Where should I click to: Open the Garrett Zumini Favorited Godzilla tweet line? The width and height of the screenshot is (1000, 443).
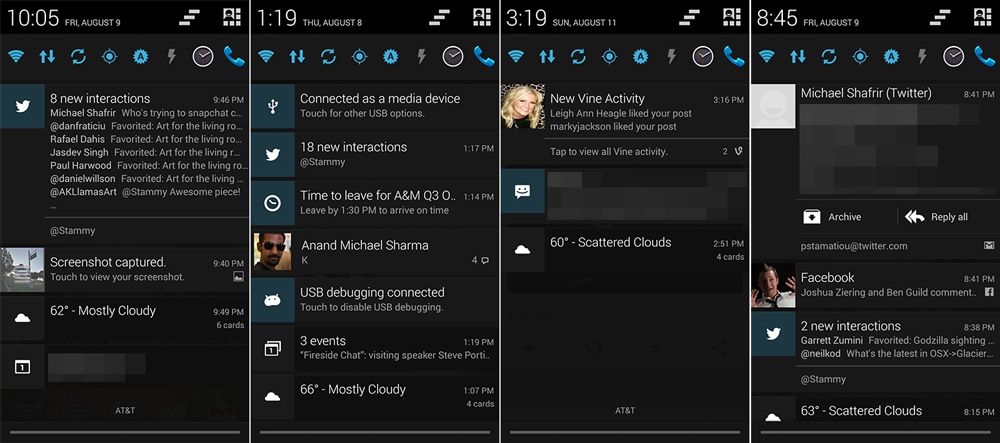point(897,340)
